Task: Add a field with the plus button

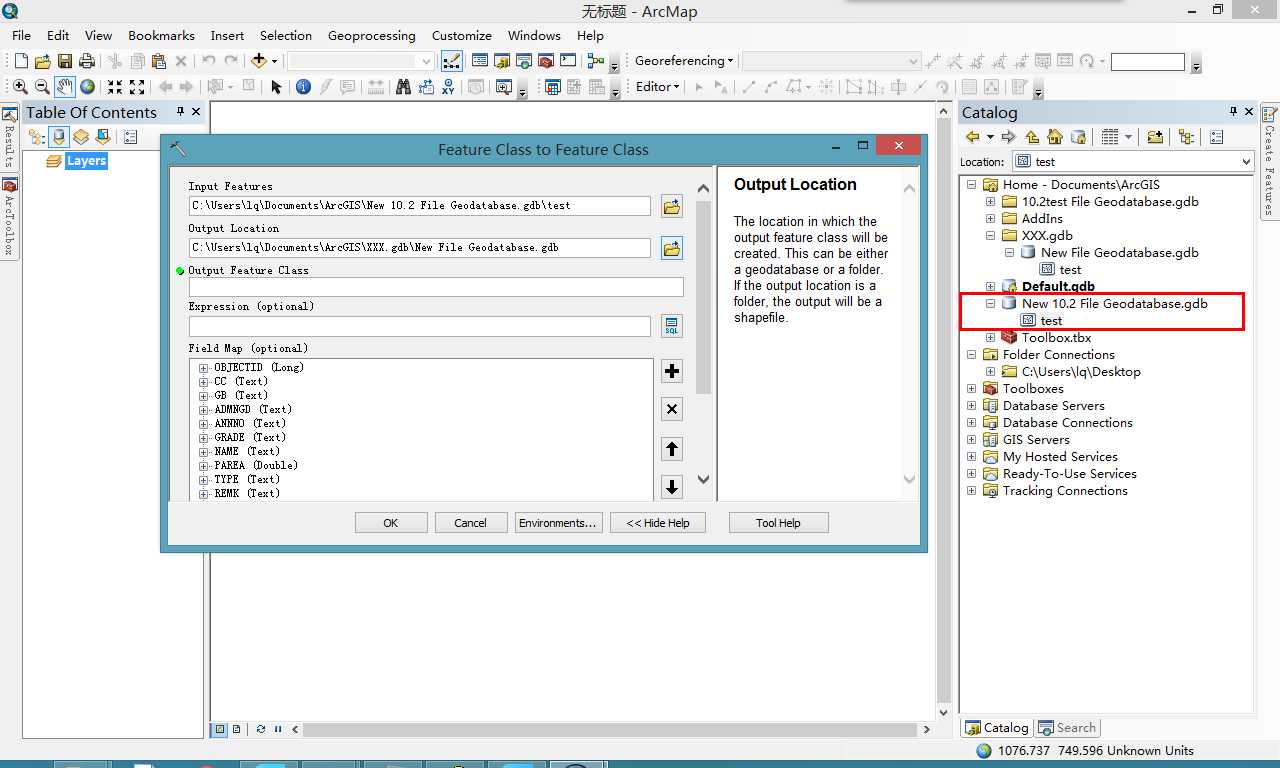Action: coord(672,371)
